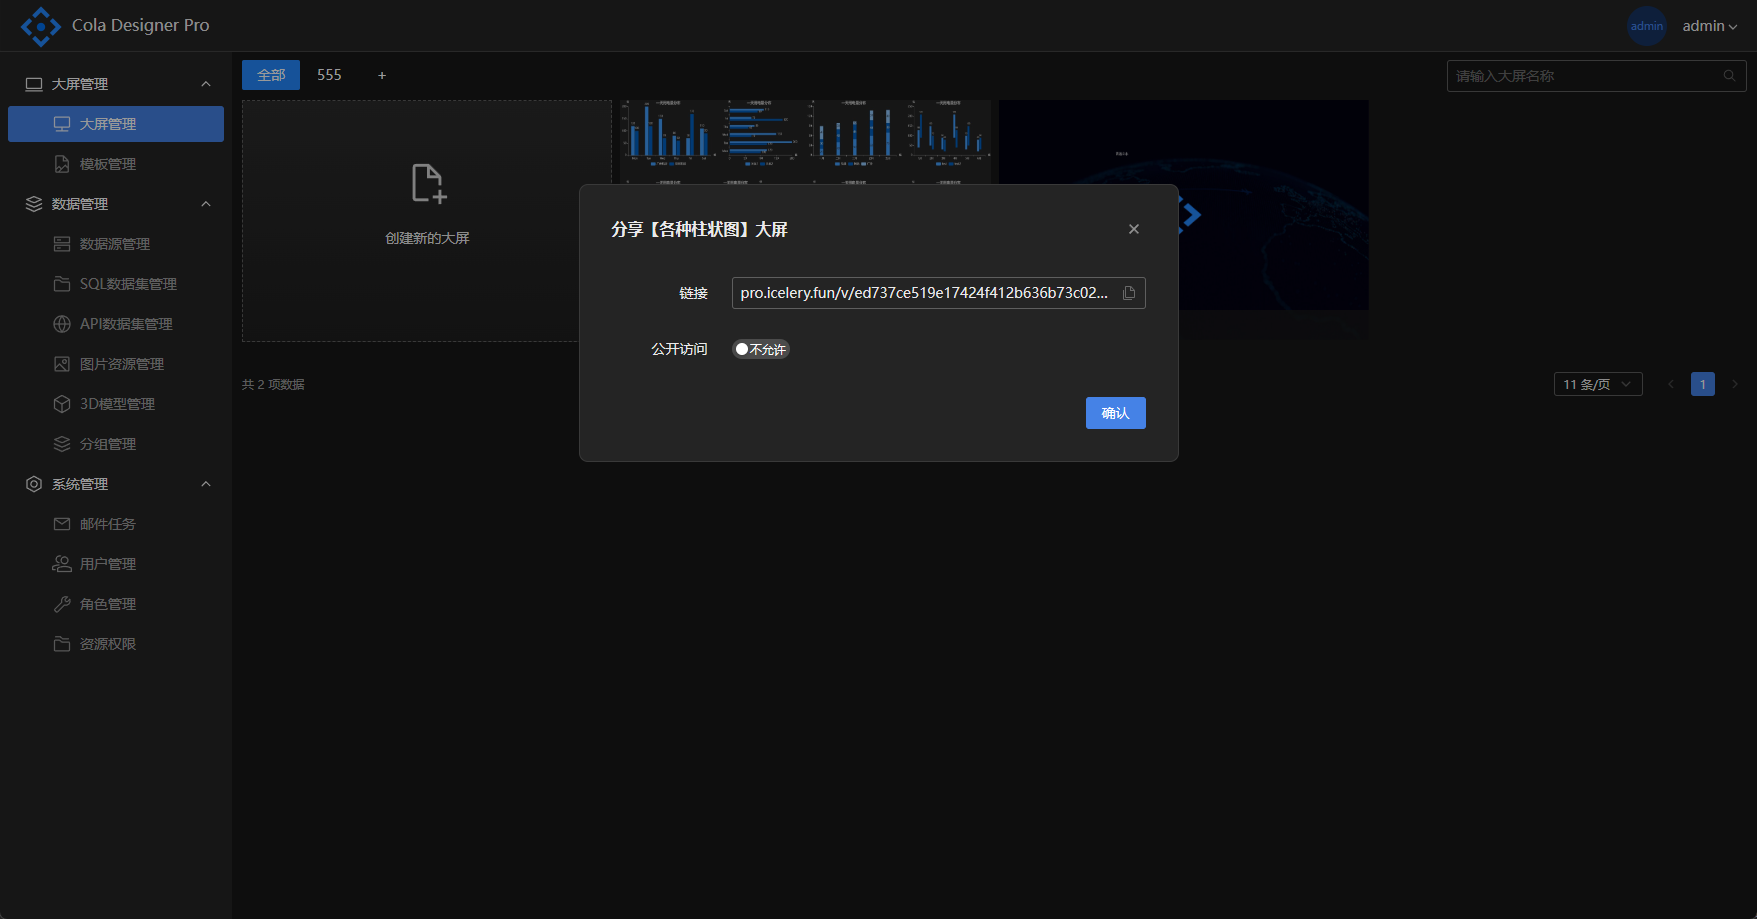This screenshot has width=1757, height=919.
Task: Click the Cola Designer Pro logo icon
Action: 40,26
